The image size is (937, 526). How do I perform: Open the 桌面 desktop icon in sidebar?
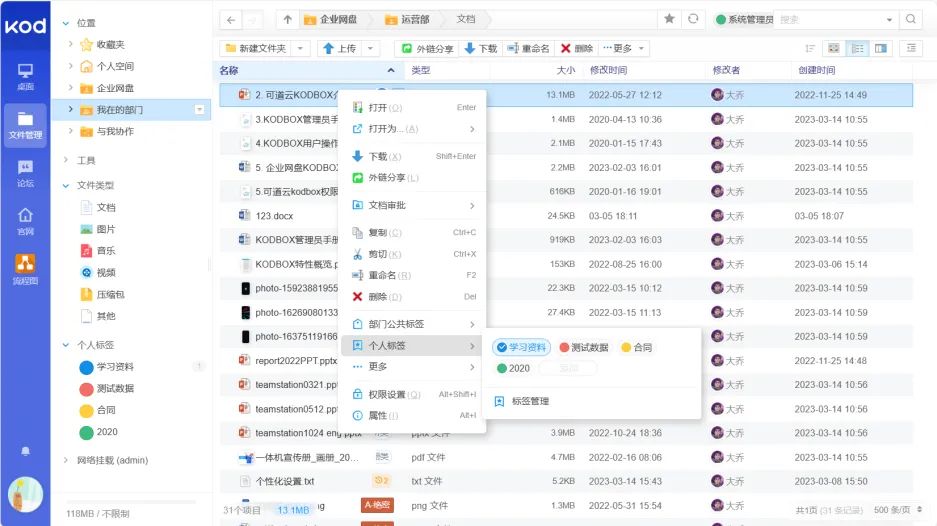pos(25,77)
